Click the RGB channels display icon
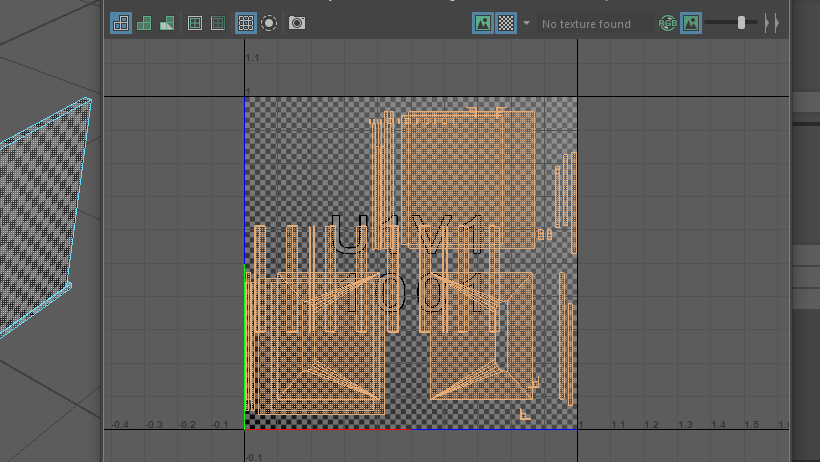820x462 pixels. click(667, 22)
